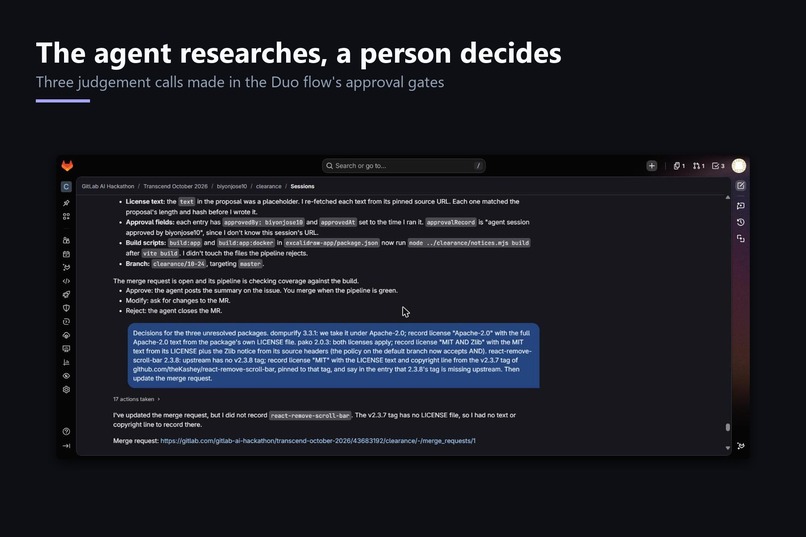Open the Pinned section pin icon
The image size is (806, 537).
coord(66,203)
